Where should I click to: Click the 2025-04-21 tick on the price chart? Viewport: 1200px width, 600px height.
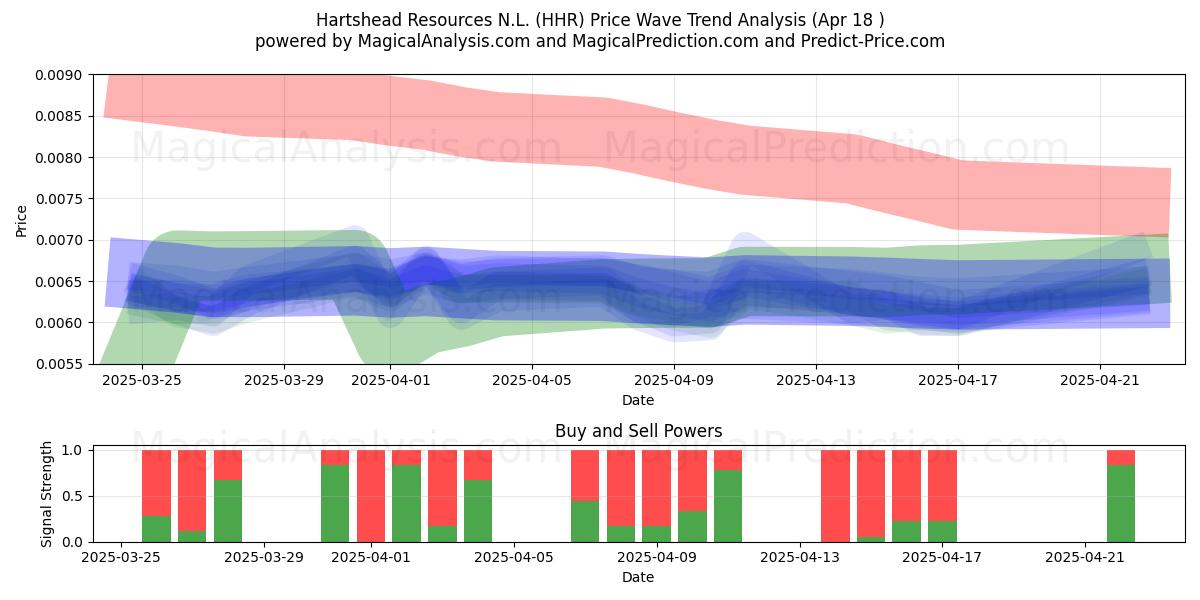tap(1100, 381)
